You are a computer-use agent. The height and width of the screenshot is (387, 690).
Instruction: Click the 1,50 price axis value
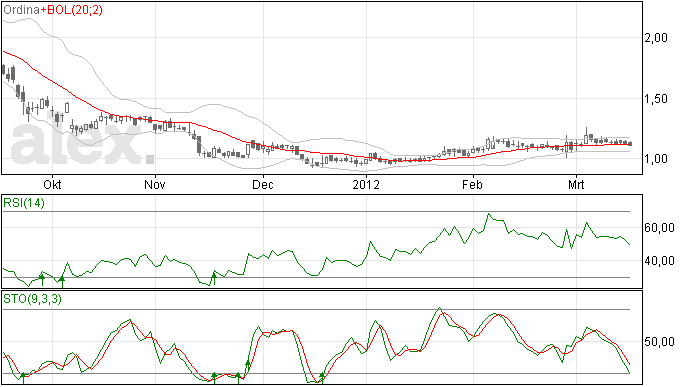point(656,99)
